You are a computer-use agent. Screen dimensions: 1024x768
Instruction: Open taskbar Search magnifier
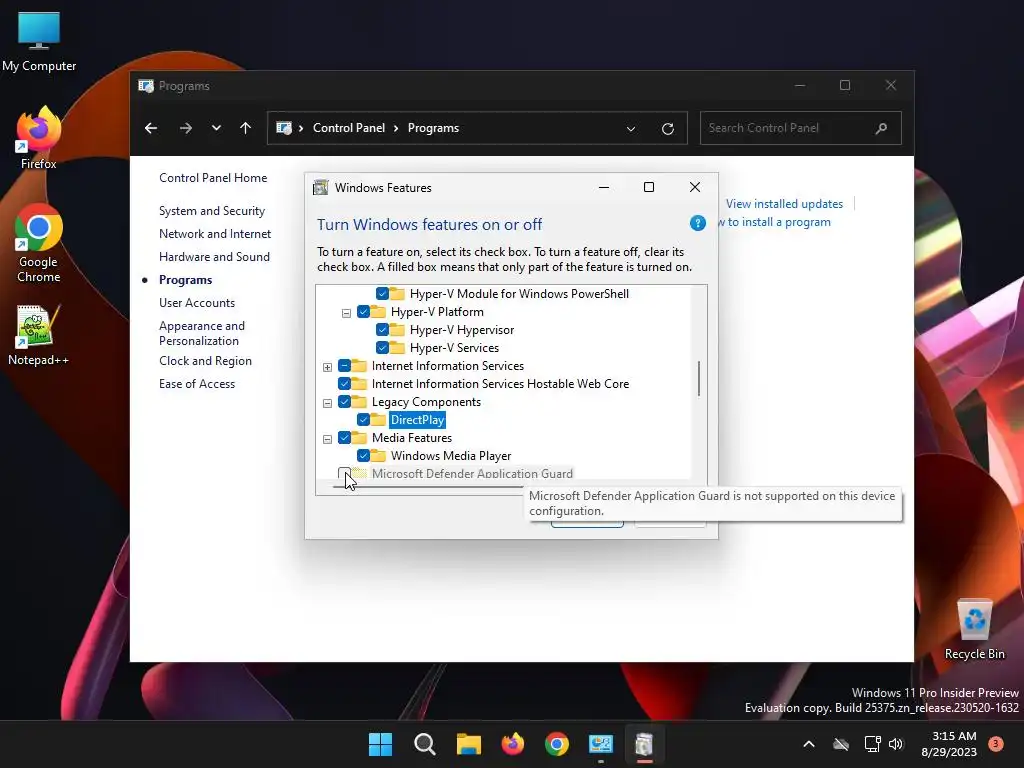point(424,744)
